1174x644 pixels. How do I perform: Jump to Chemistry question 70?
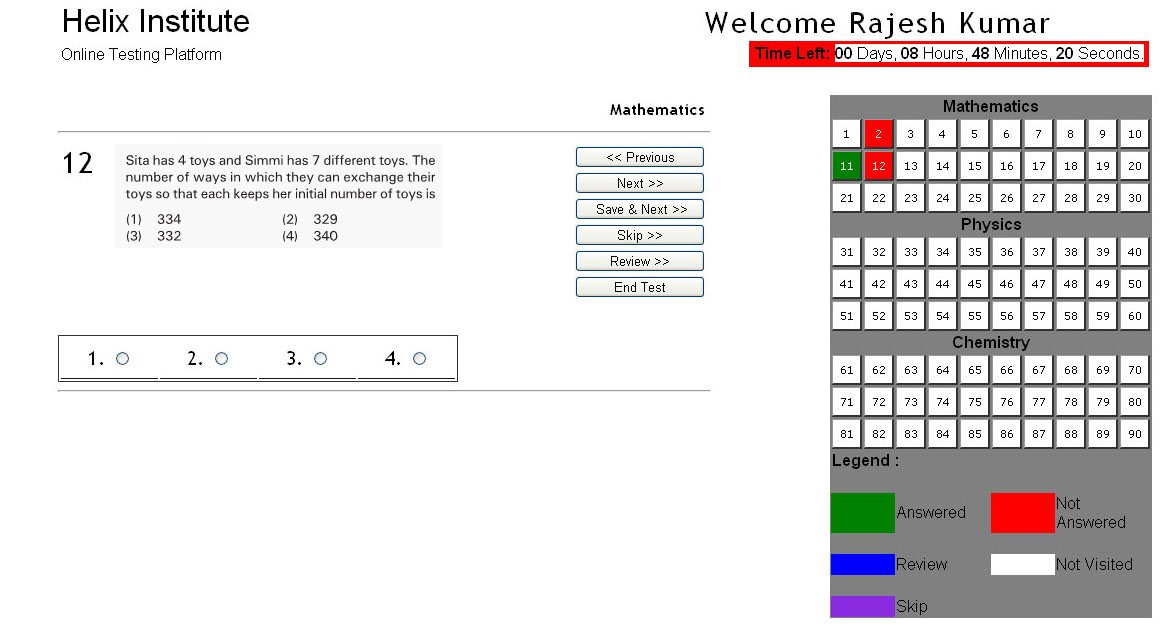click(x=1134, y=370)
